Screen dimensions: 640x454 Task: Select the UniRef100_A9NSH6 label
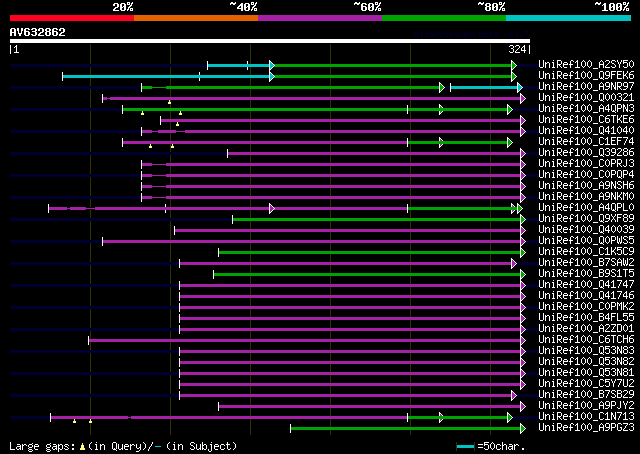(x=586, y=186)
